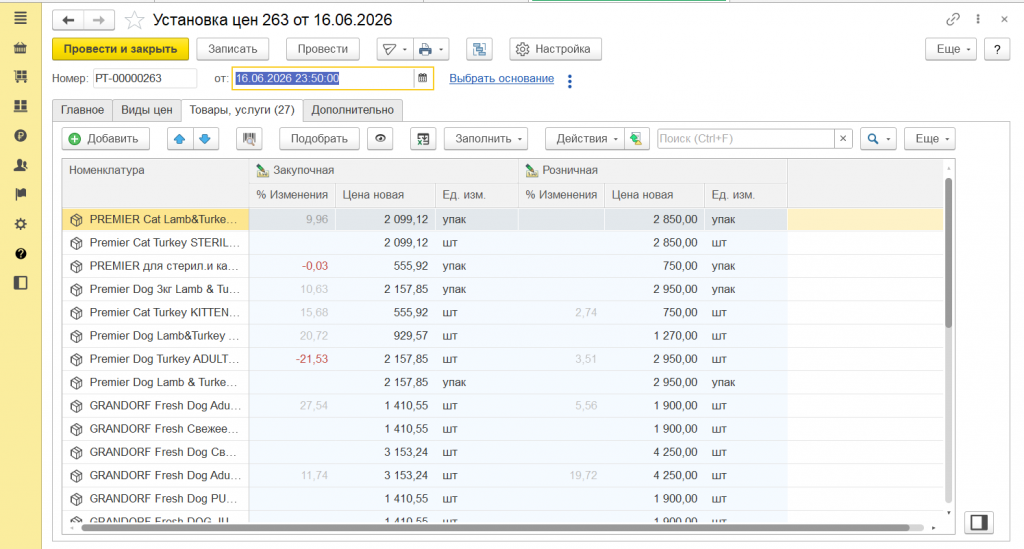This screenshot has height=549, width=1024.
Task: Copy link to this document
Action: click(953, 20)
